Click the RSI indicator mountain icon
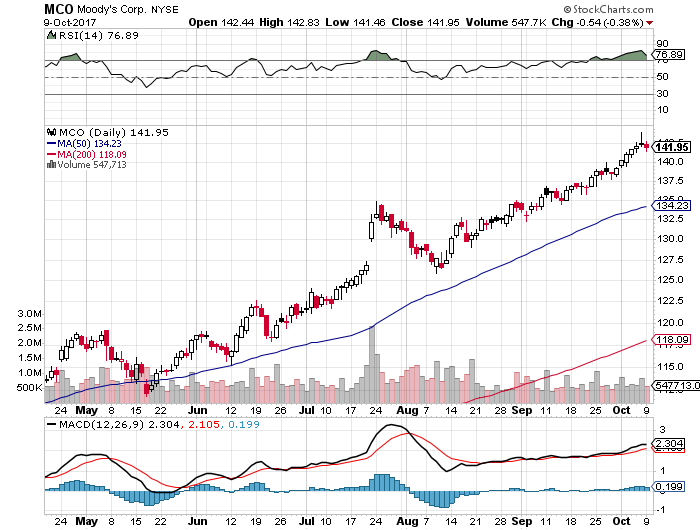Viewport: 700px width, 530px height. pyautogui.click(x=51, y=35)
